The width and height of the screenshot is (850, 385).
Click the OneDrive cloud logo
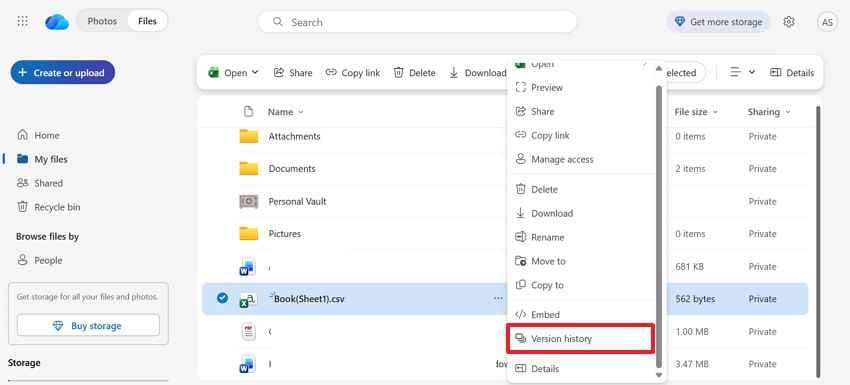[57, 22]
